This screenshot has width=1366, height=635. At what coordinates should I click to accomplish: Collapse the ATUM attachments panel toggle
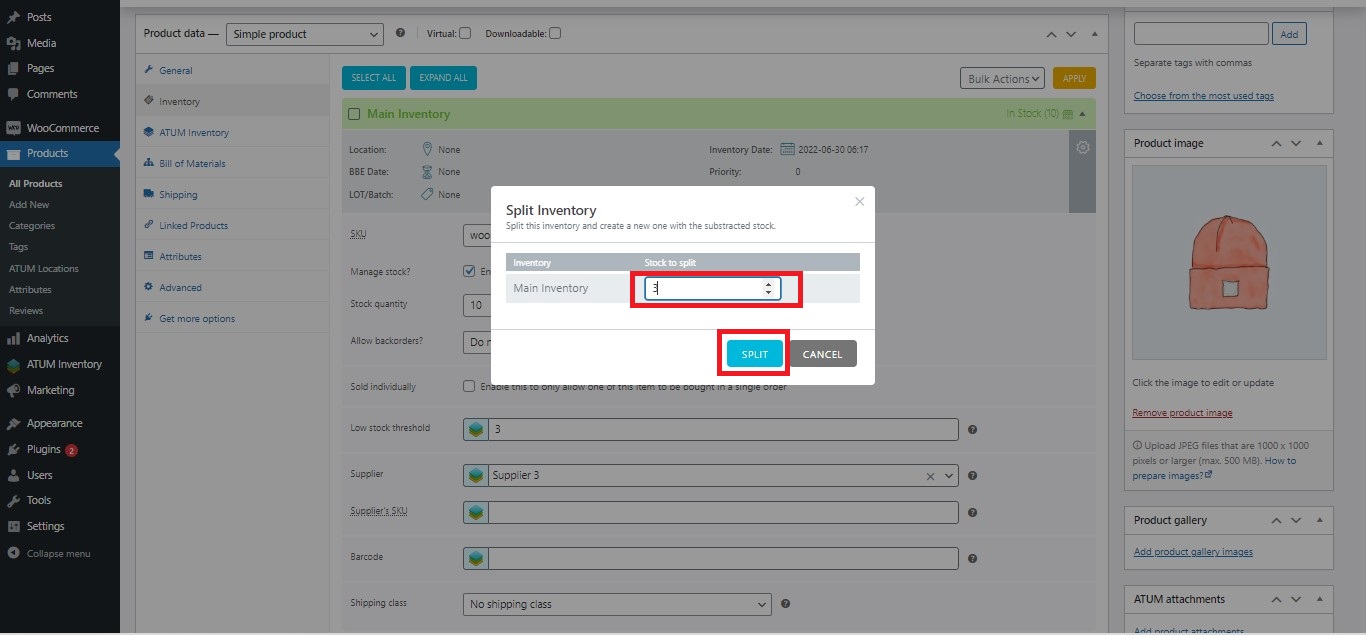(1319, 600)
